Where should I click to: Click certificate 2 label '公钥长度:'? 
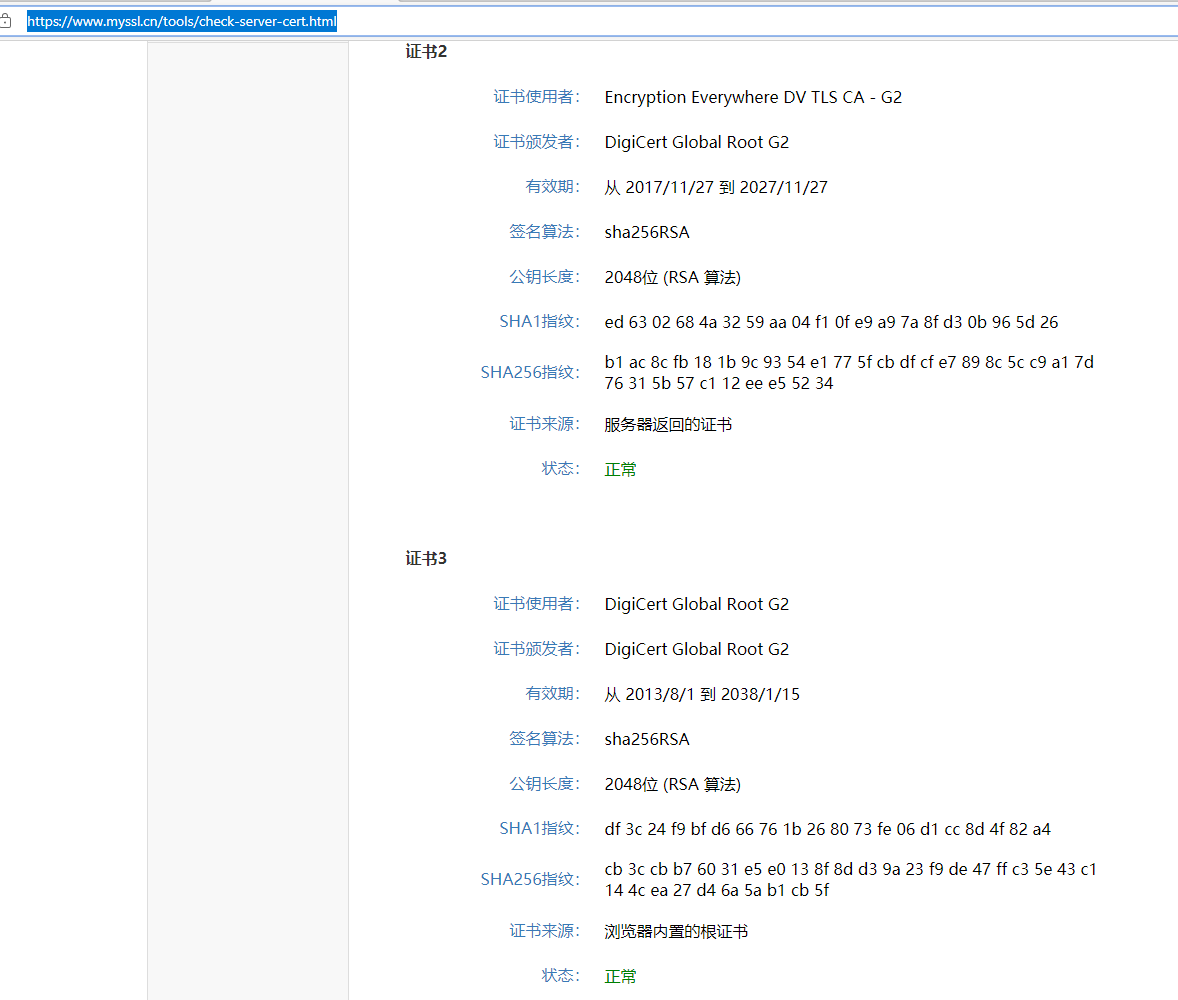tap(545, 276)
